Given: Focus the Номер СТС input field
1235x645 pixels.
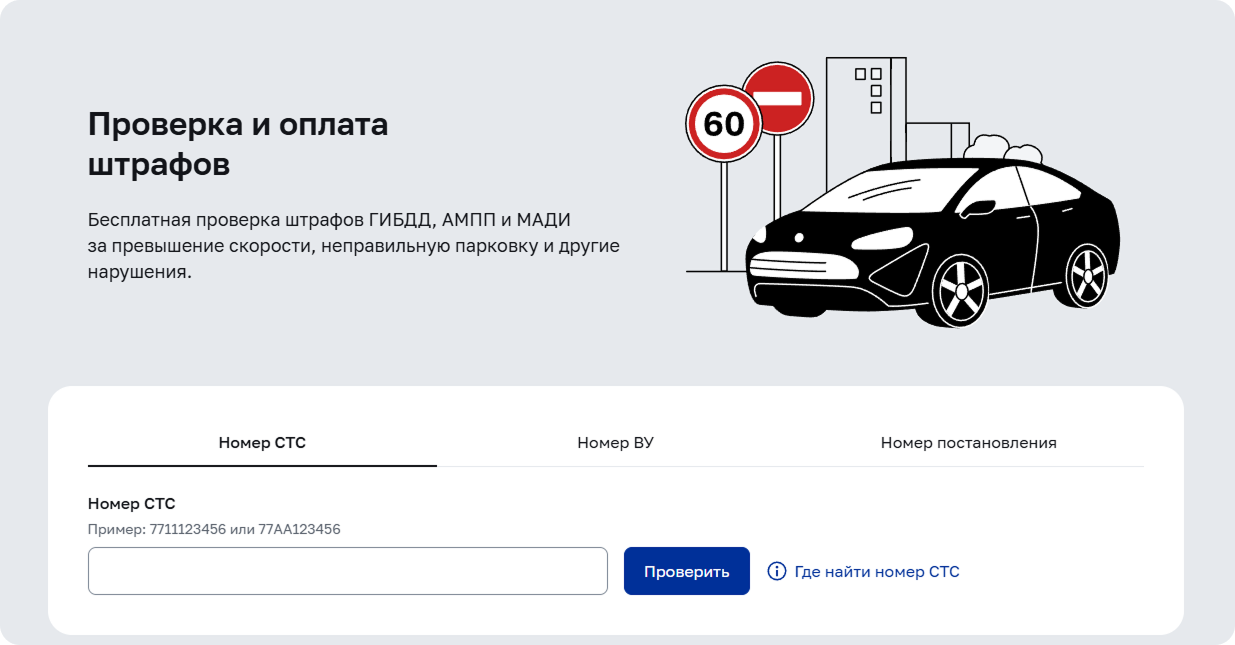Looking at the screenshot, I should [x=347, y=571].
